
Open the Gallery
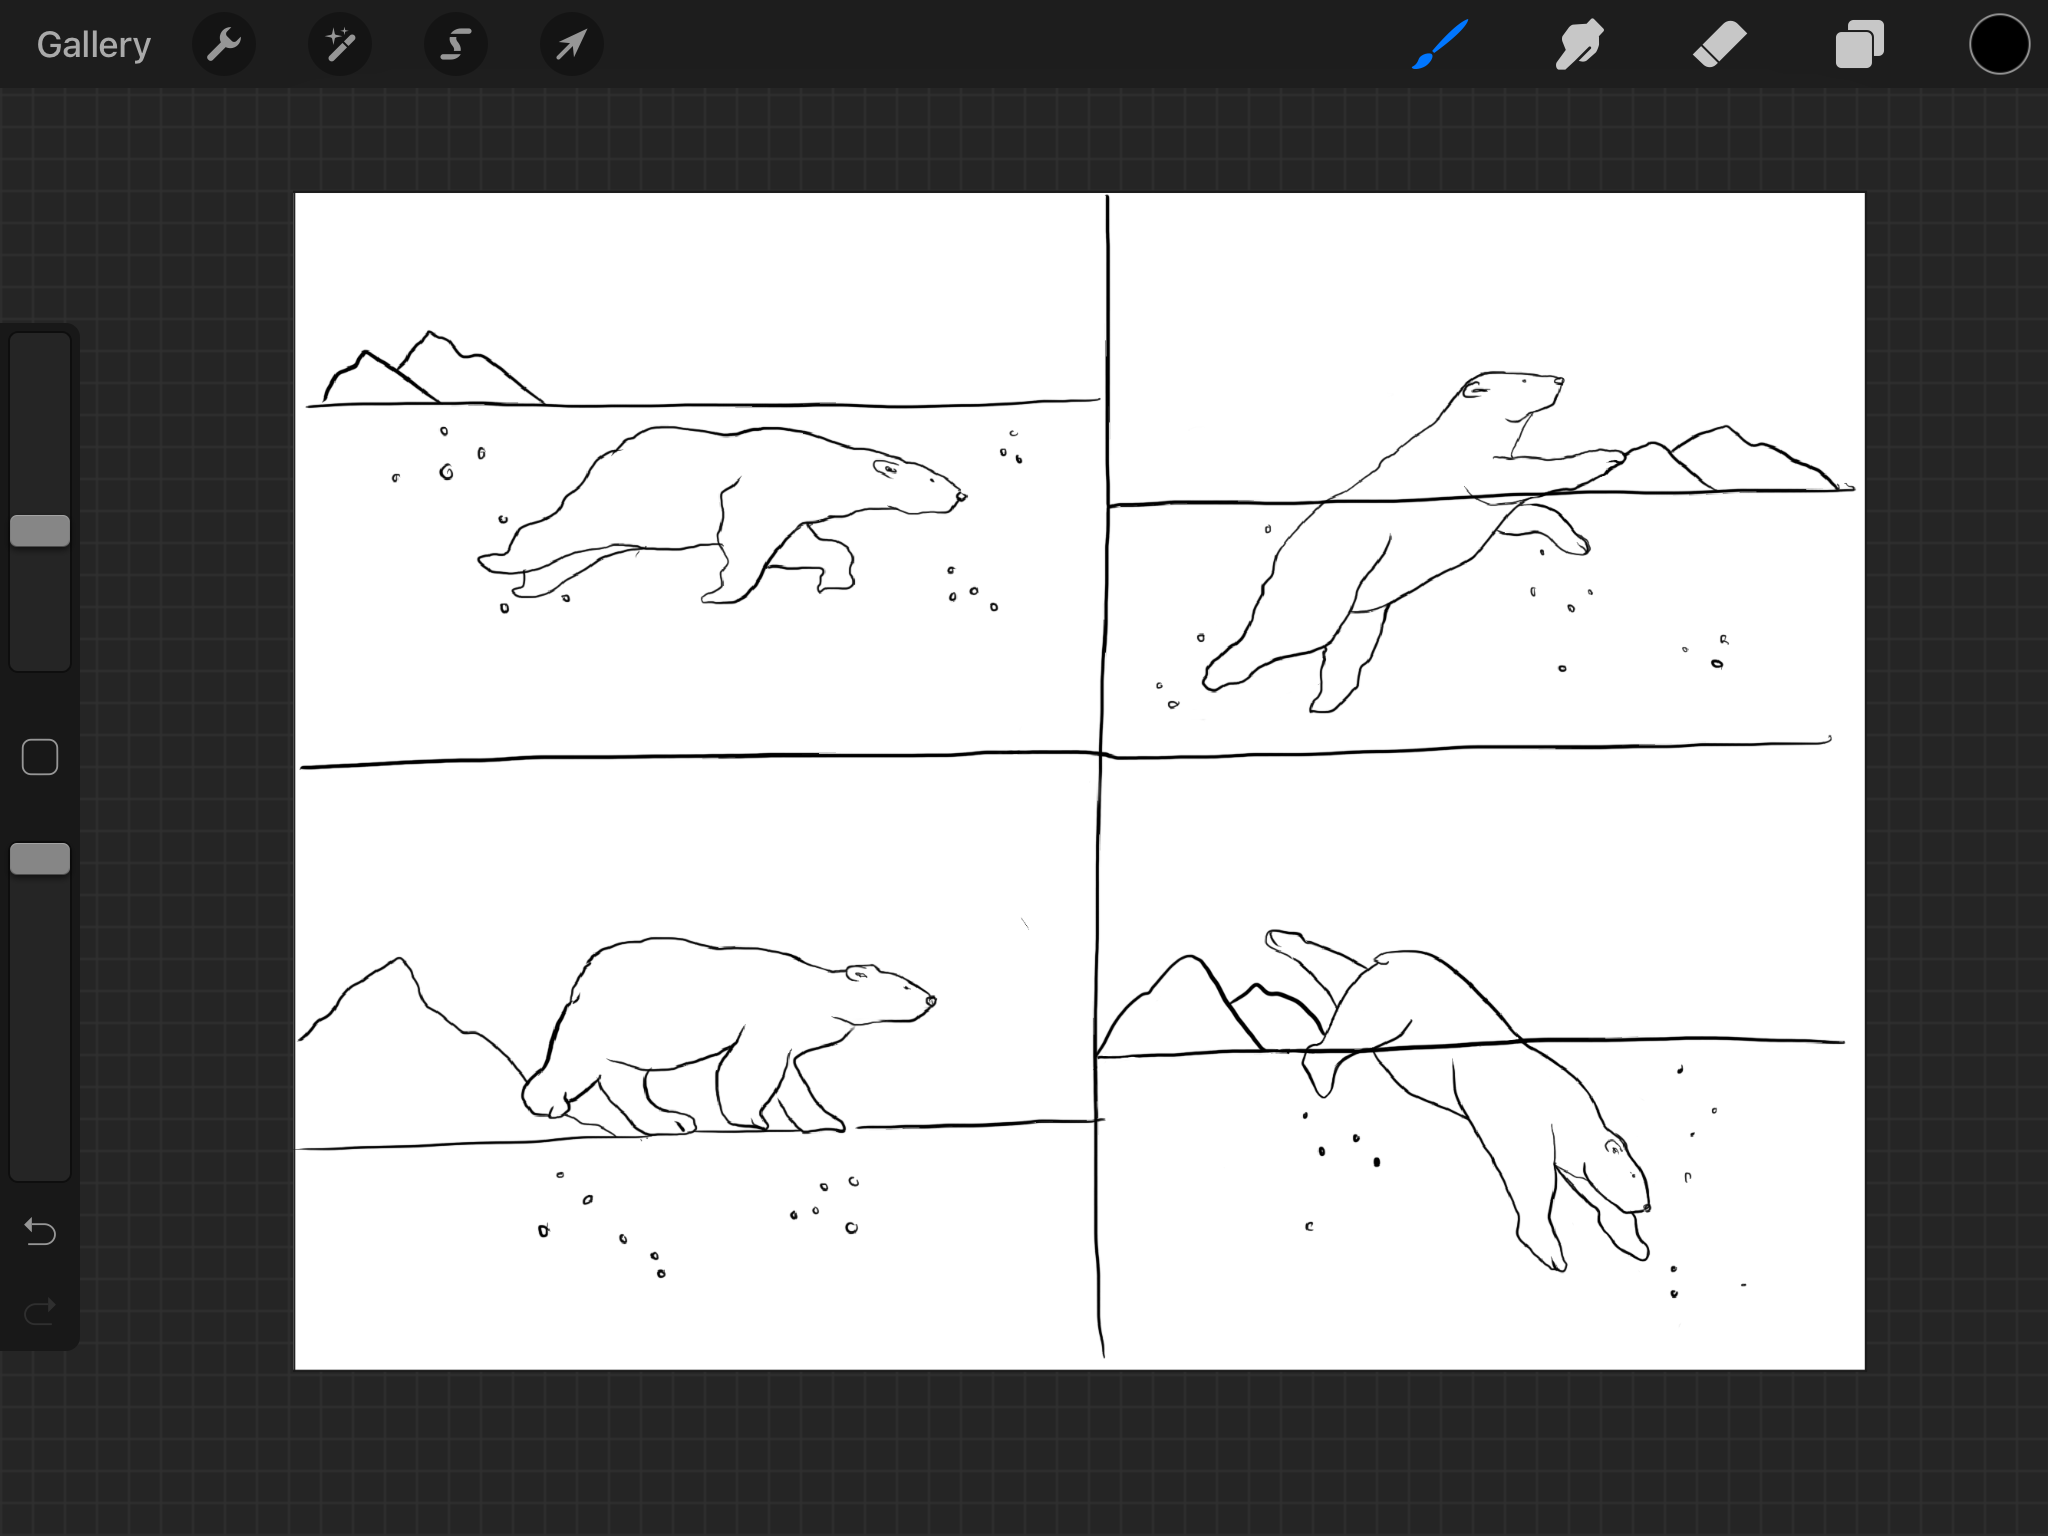tap(94, 45)
